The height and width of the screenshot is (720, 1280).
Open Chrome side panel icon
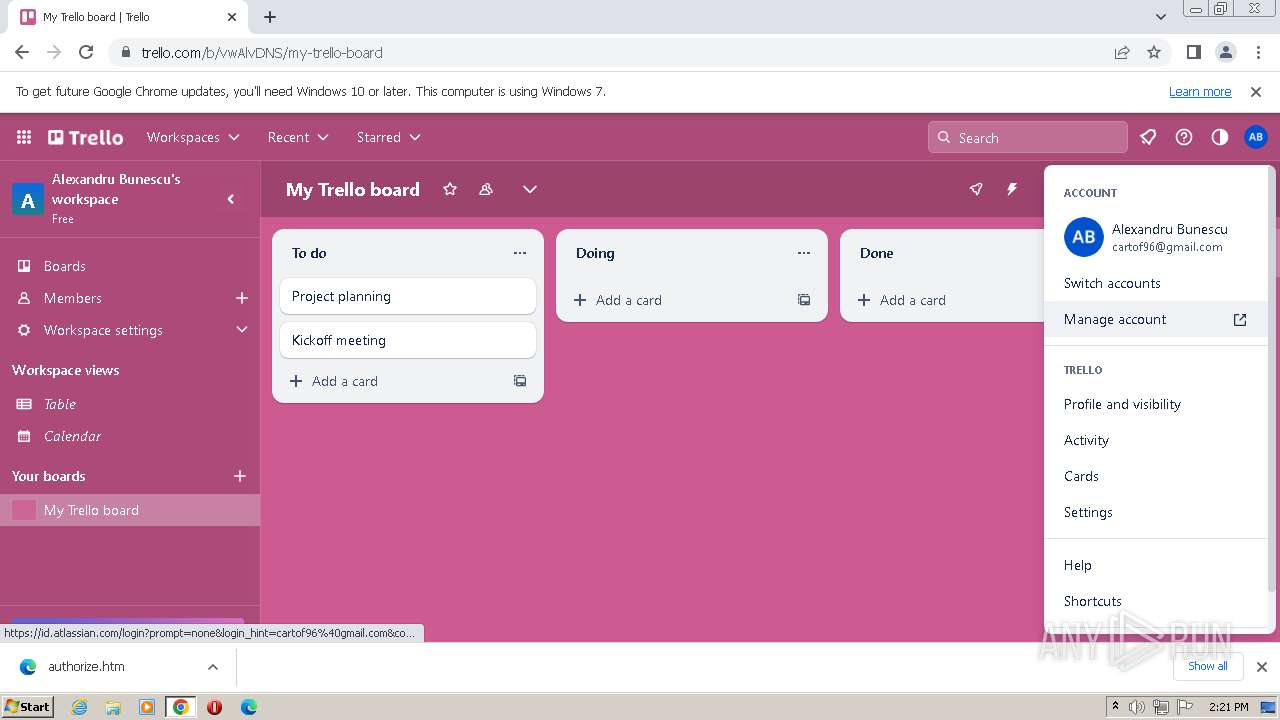[1194, 52]
